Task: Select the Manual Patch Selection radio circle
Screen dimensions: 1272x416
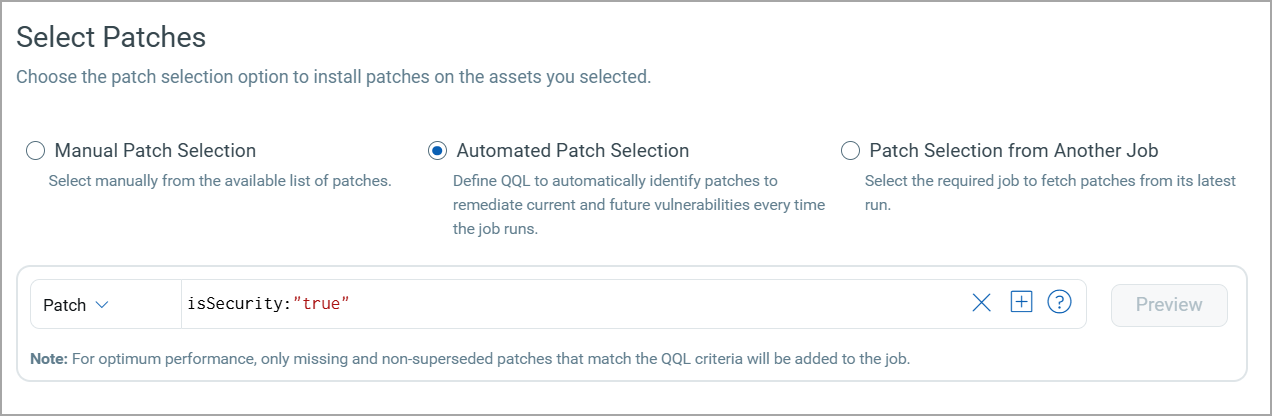Action: (36, 151)
